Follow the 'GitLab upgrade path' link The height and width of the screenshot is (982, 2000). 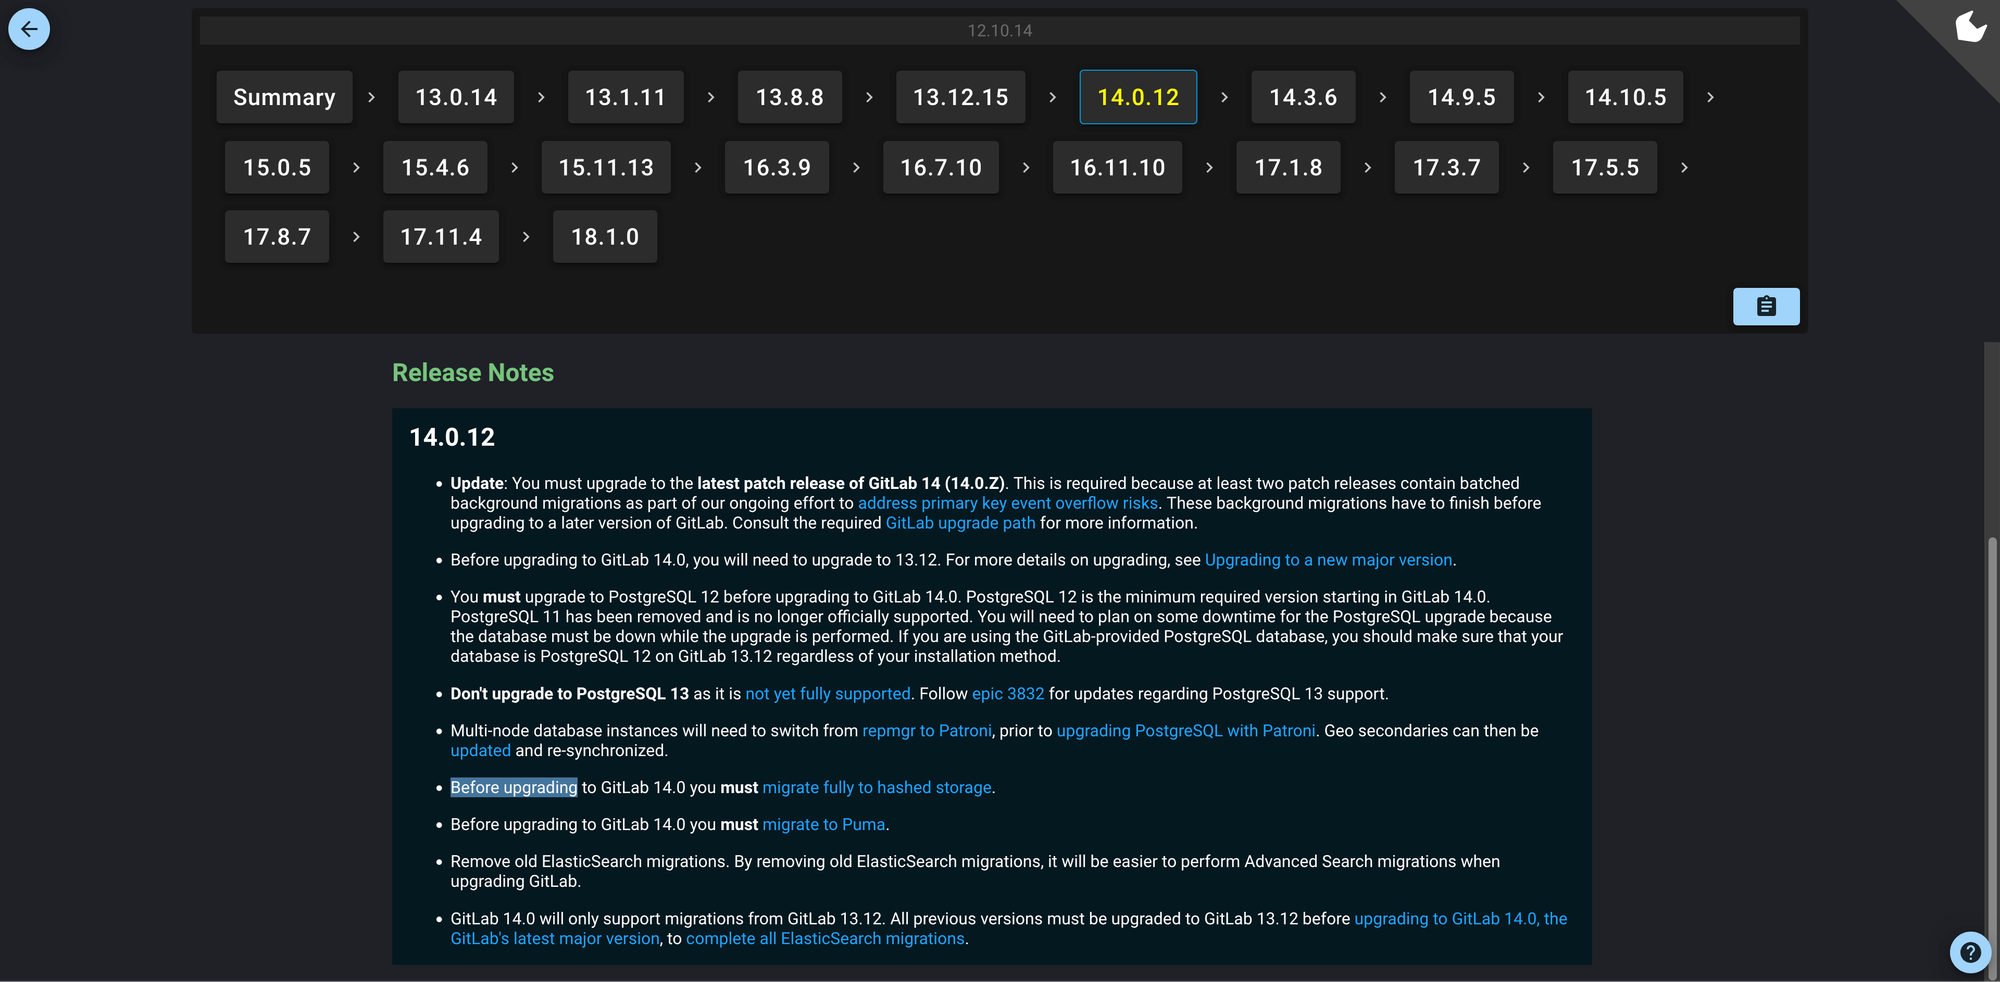click(x=960, y=523)
